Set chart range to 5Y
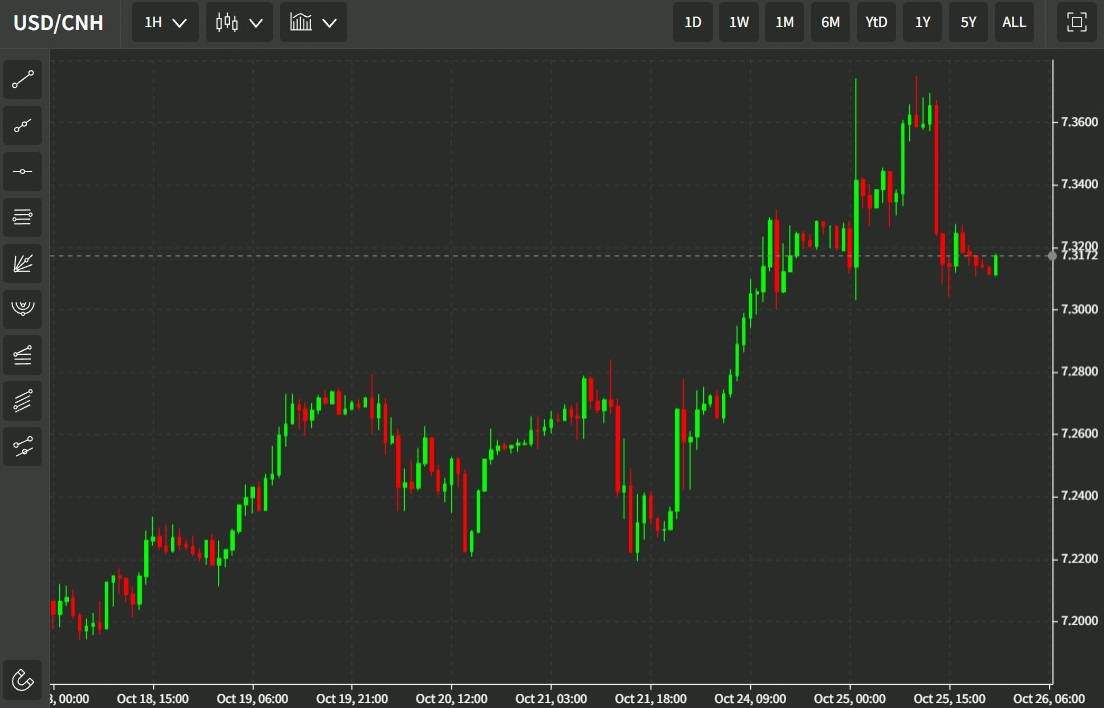 point(968,23)
